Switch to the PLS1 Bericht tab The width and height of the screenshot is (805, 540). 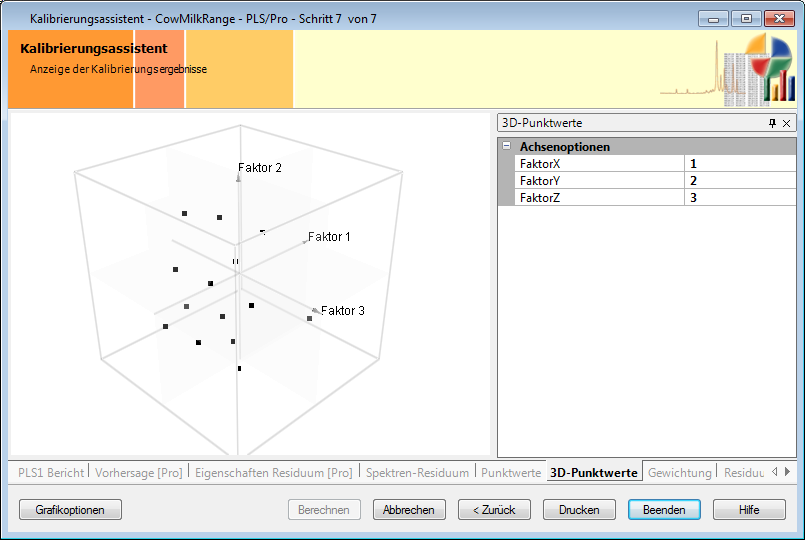(51, 472)
